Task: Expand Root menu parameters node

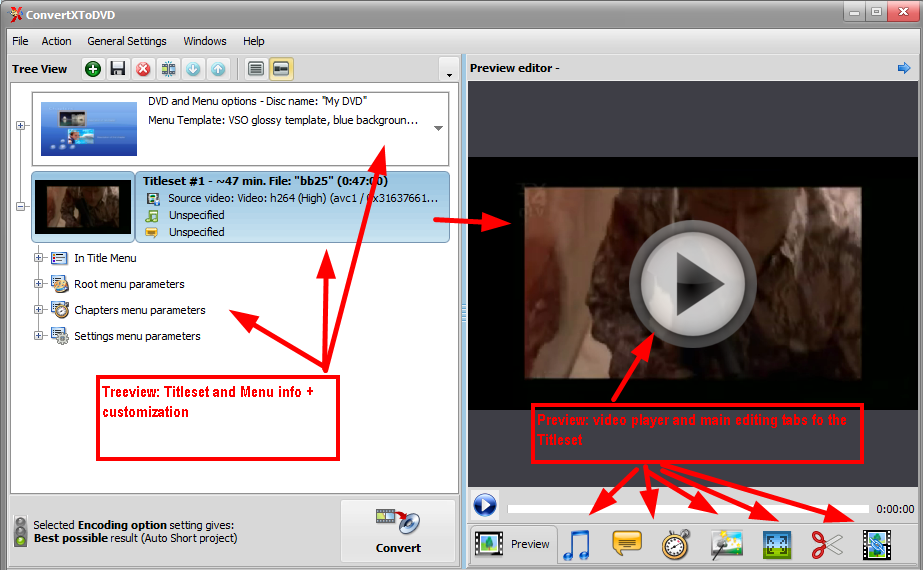Action: [38, 283]
